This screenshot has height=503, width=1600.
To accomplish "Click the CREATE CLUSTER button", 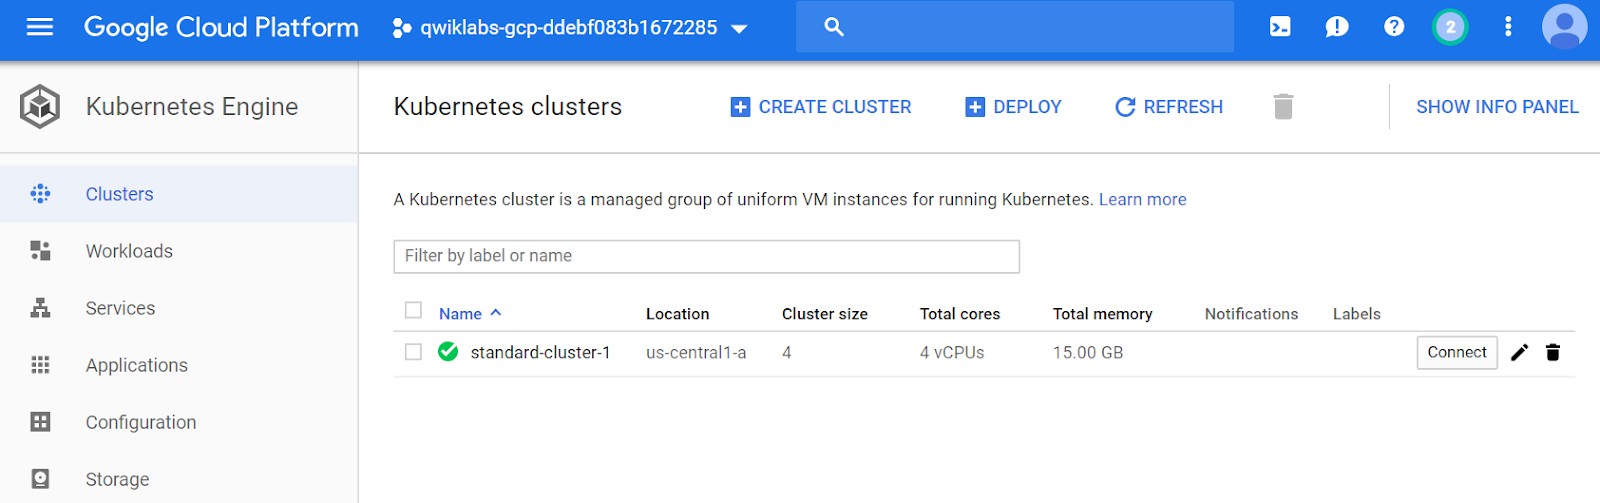I will (x=821, y=107).
